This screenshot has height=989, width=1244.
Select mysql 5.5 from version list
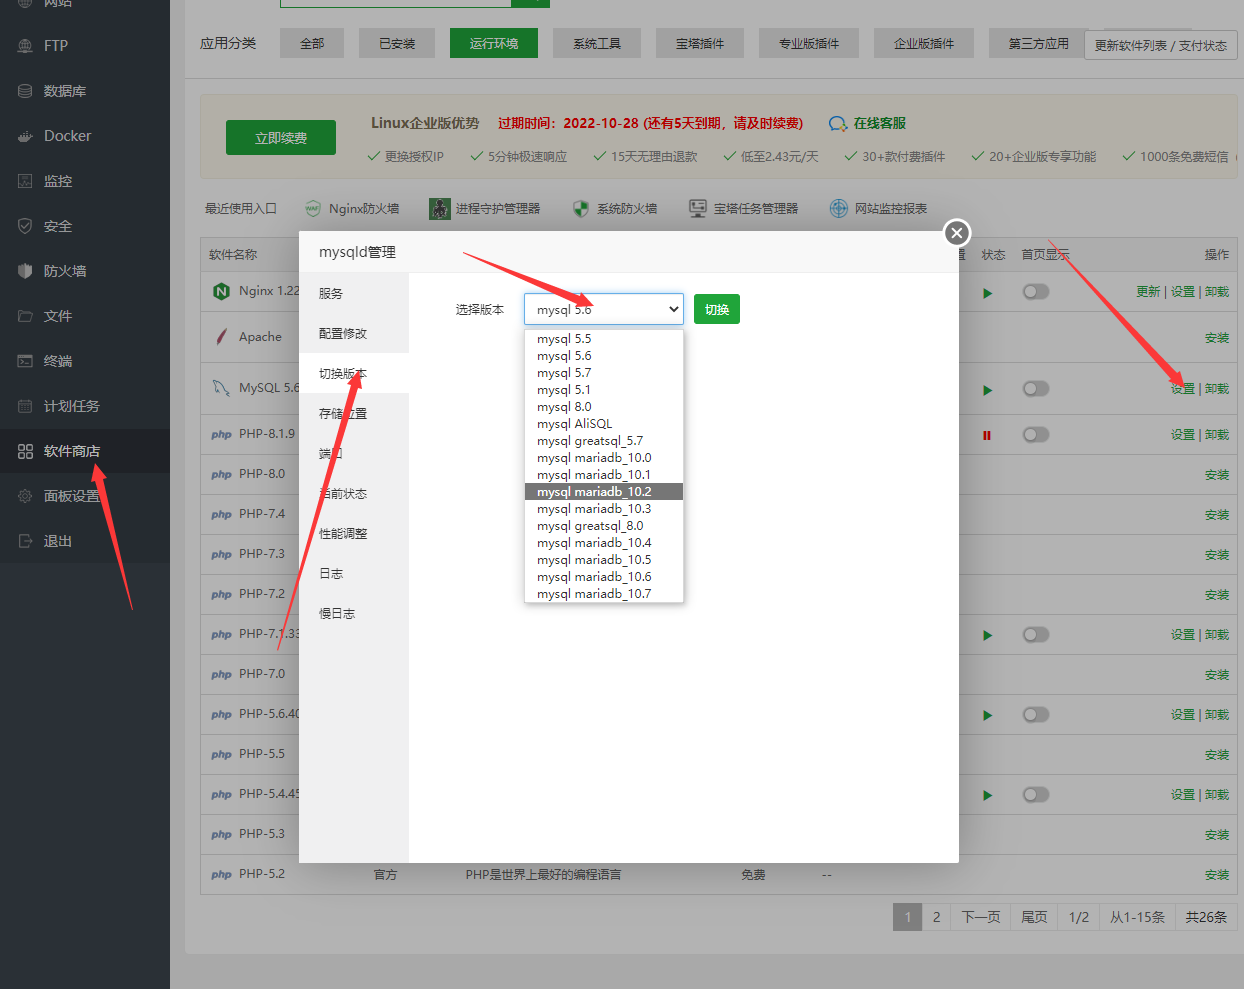click(604, 339)
